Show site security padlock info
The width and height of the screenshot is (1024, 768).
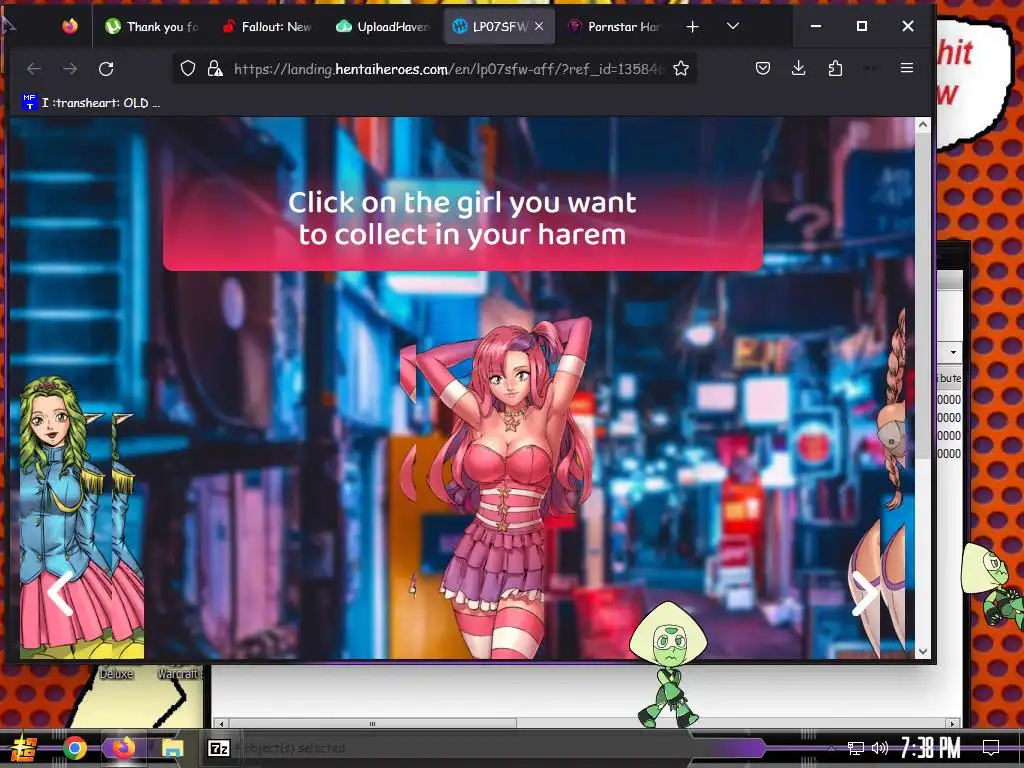click(214, 69)
